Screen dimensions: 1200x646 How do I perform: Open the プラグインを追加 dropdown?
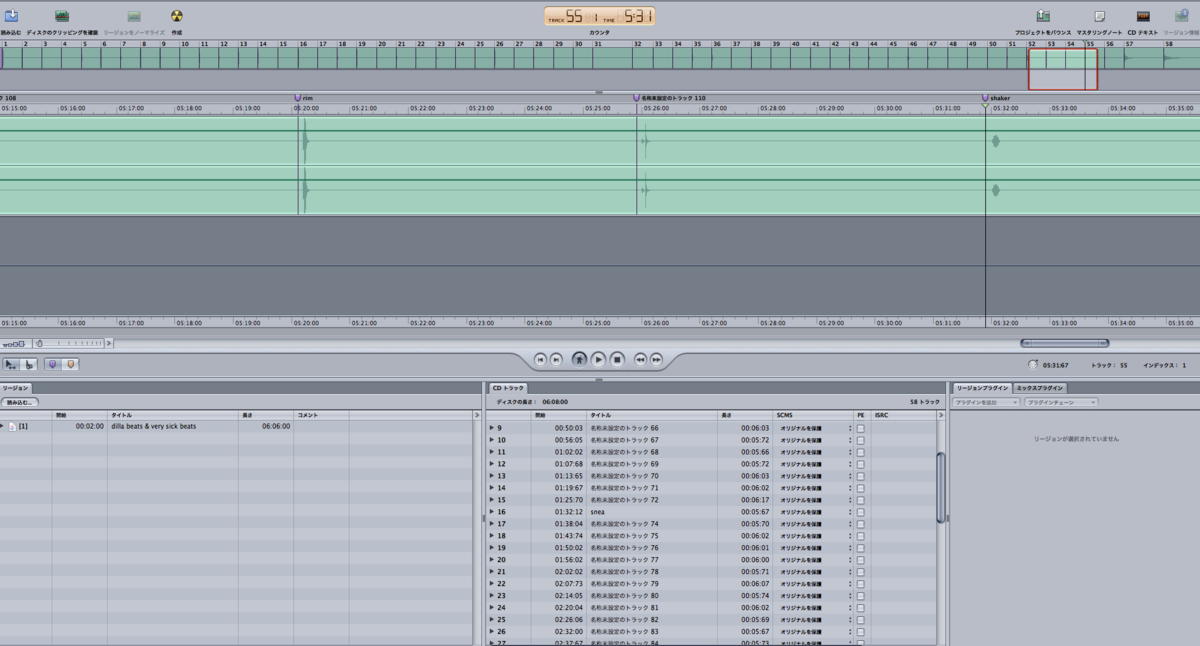986,402
